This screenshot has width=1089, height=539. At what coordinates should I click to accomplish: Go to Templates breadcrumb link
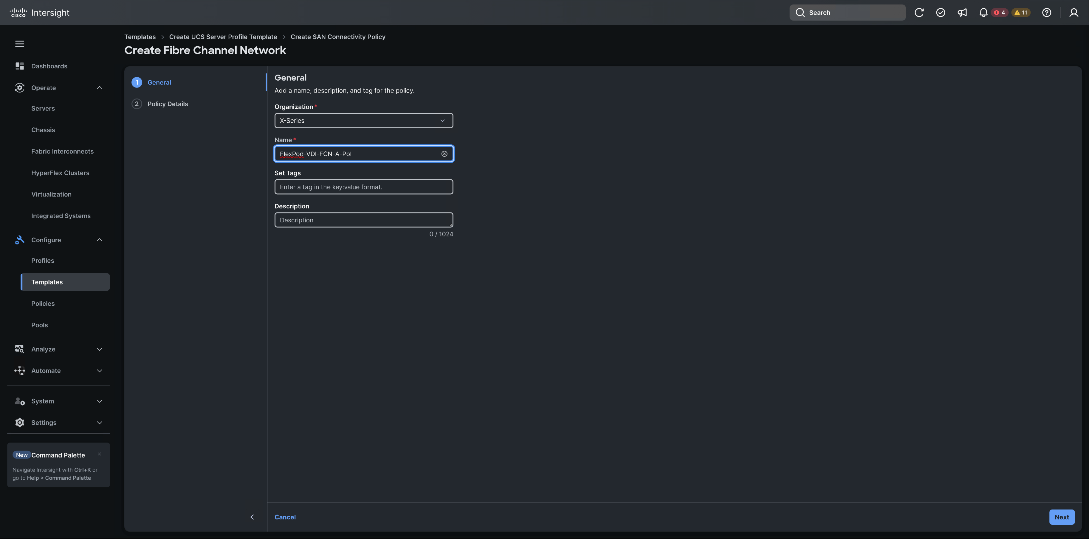click(x=140, y=37)
